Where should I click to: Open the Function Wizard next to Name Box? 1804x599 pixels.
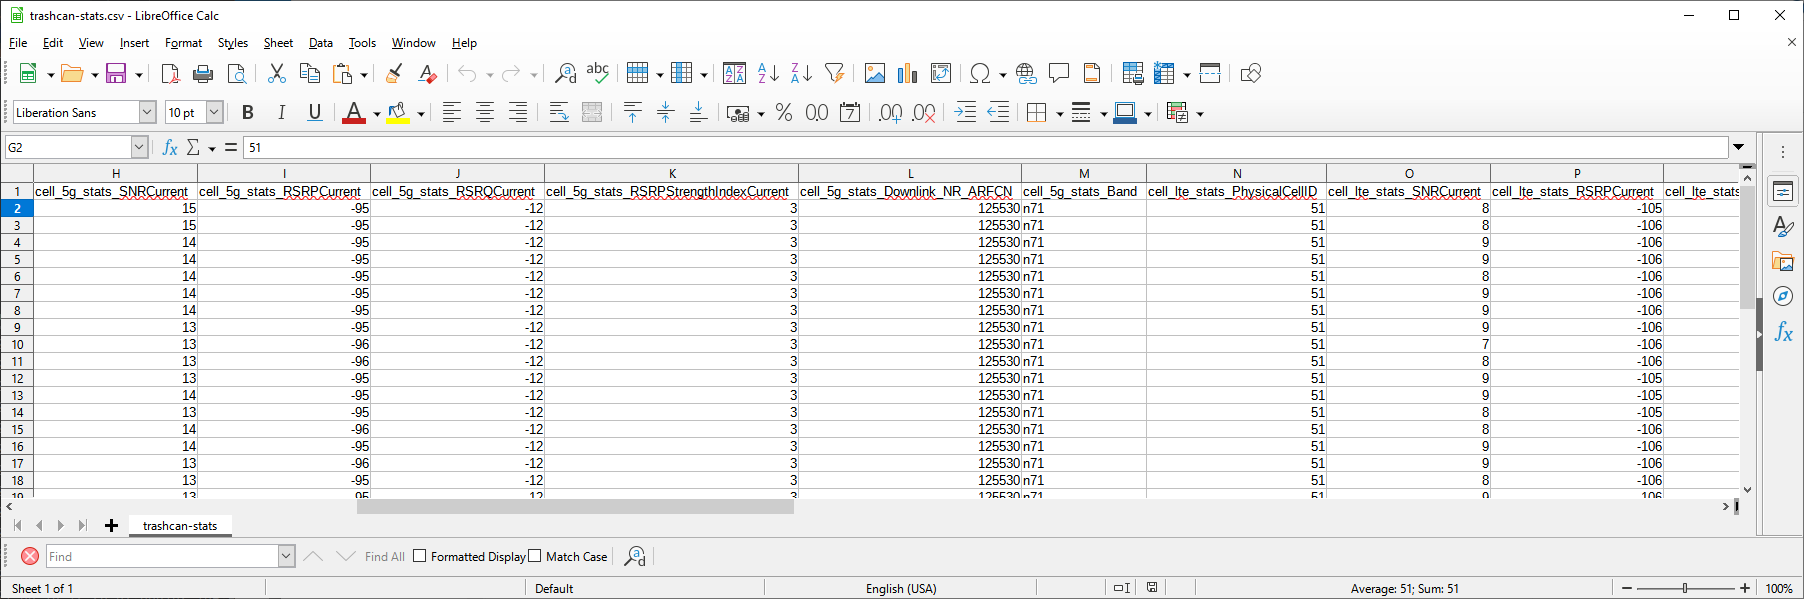point(170,148)
